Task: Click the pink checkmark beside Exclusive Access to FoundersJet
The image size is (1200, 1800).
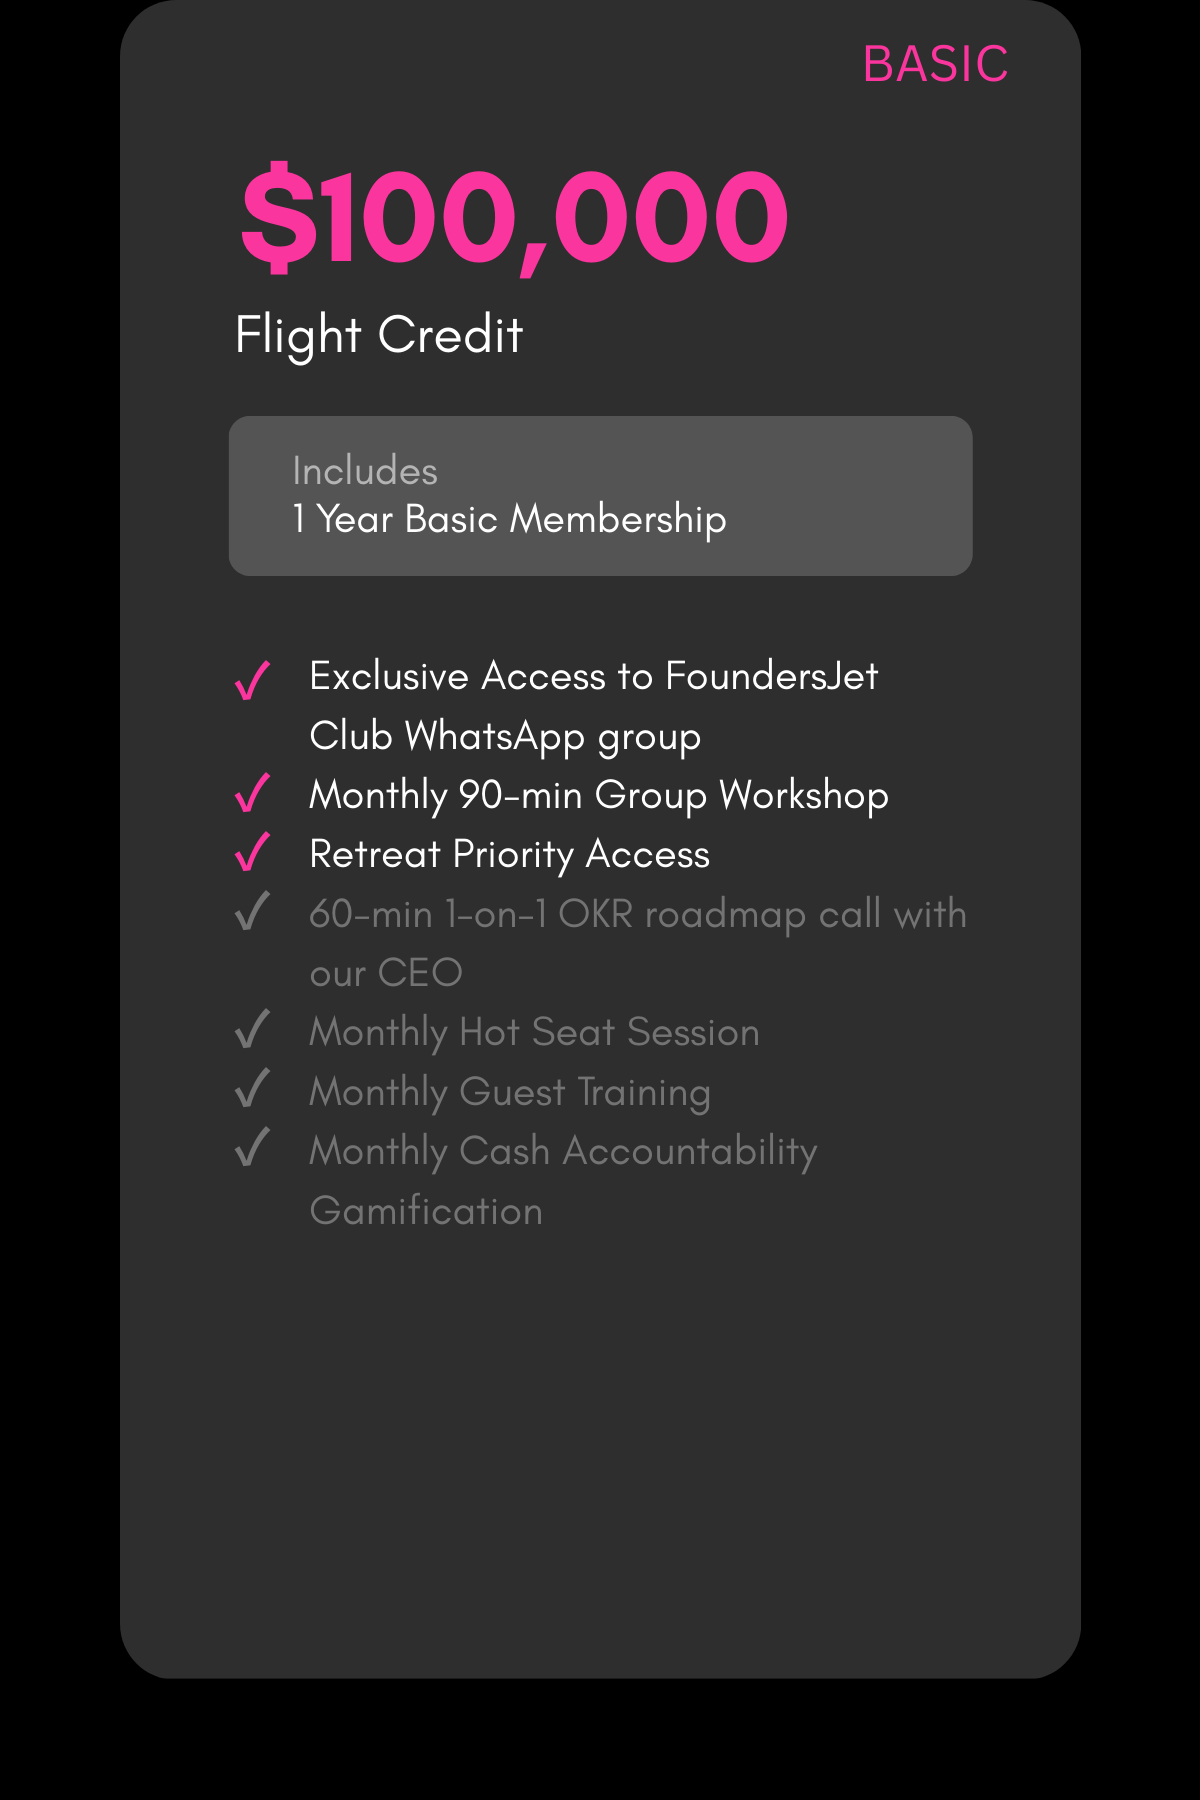Action: tap(252, 680)
